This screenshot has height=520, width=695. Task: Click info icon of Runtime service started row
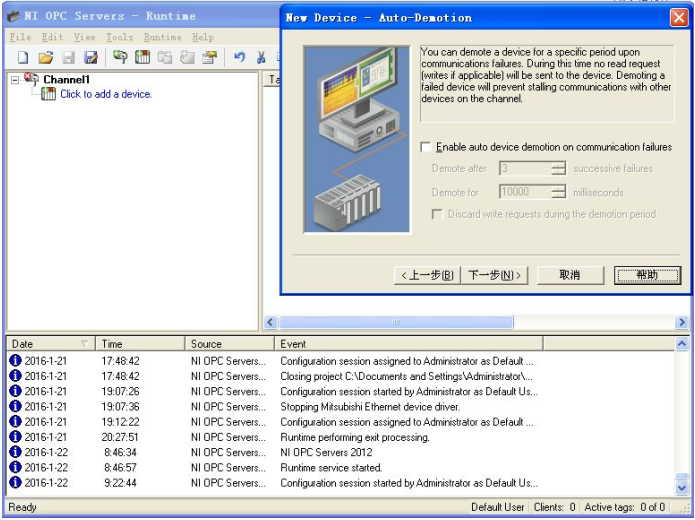[15, 467]
